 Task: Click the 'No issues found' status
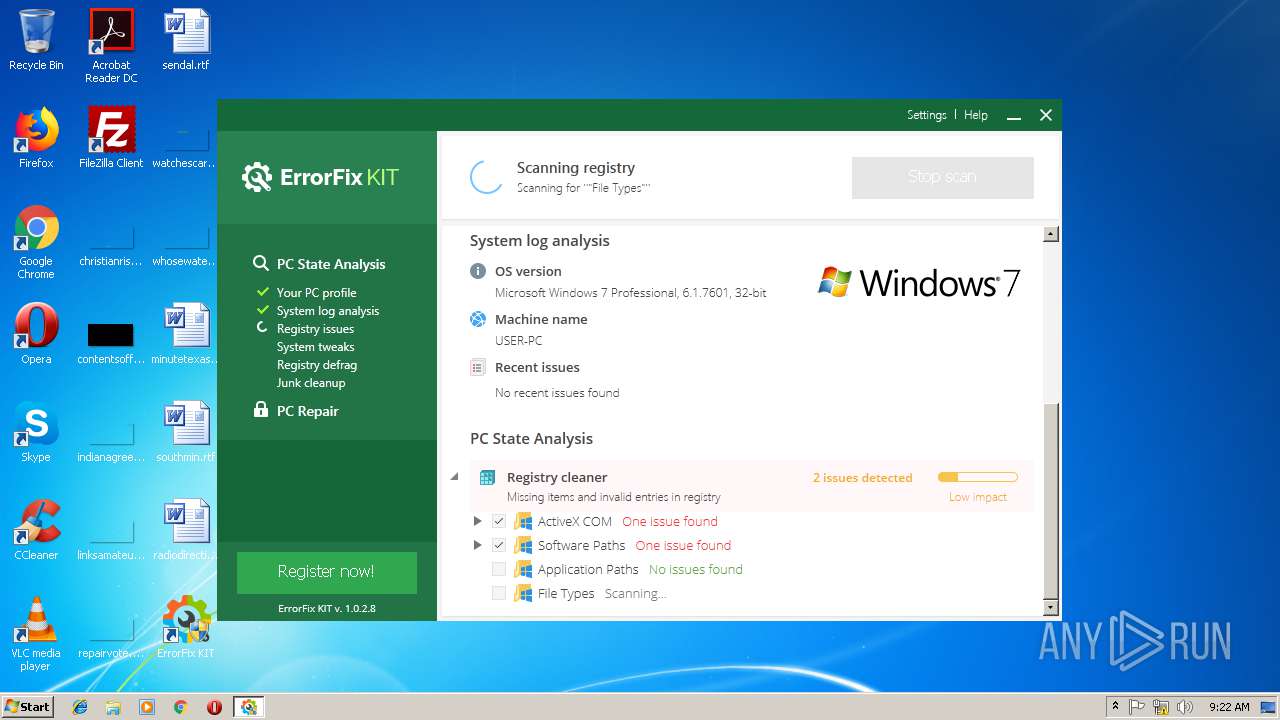pos(696,569)
